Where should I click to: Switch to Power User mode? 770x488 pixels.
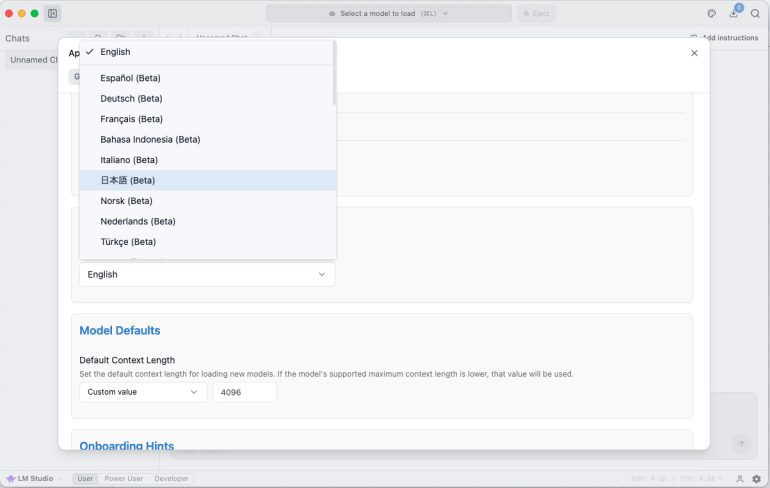click(x=124, y=479)
